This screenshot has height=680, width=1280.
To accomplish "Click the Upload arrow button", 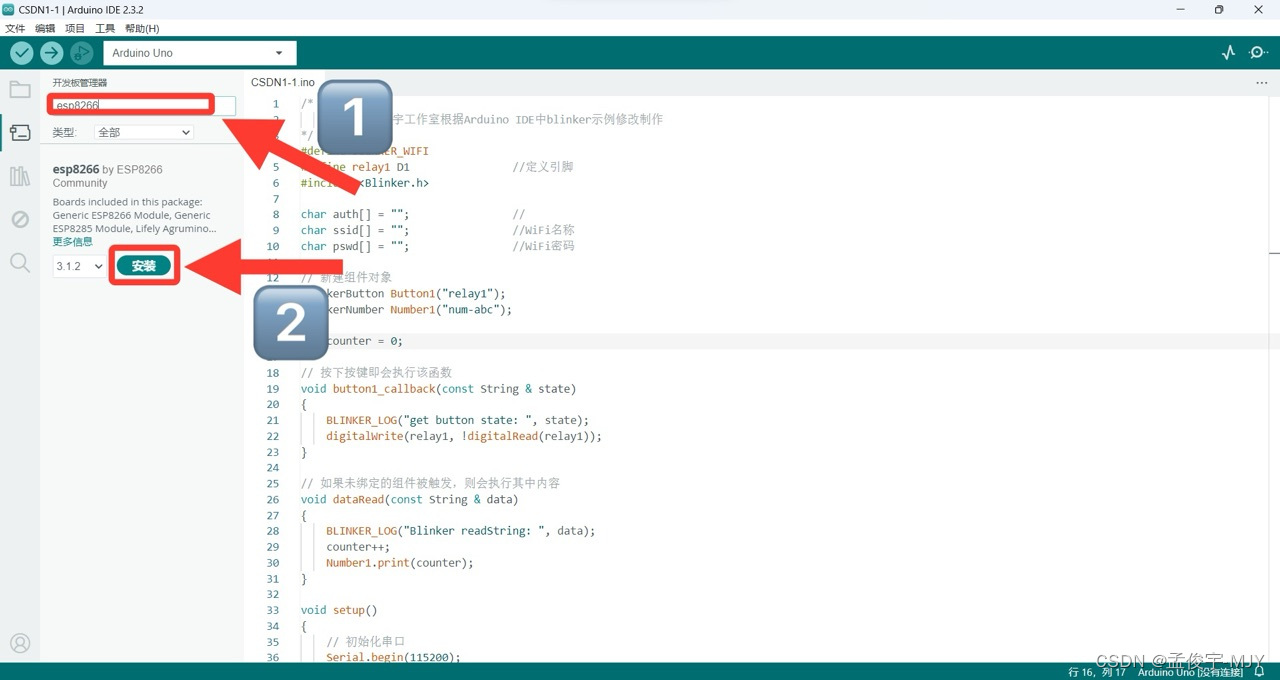I will pos(51,53).
